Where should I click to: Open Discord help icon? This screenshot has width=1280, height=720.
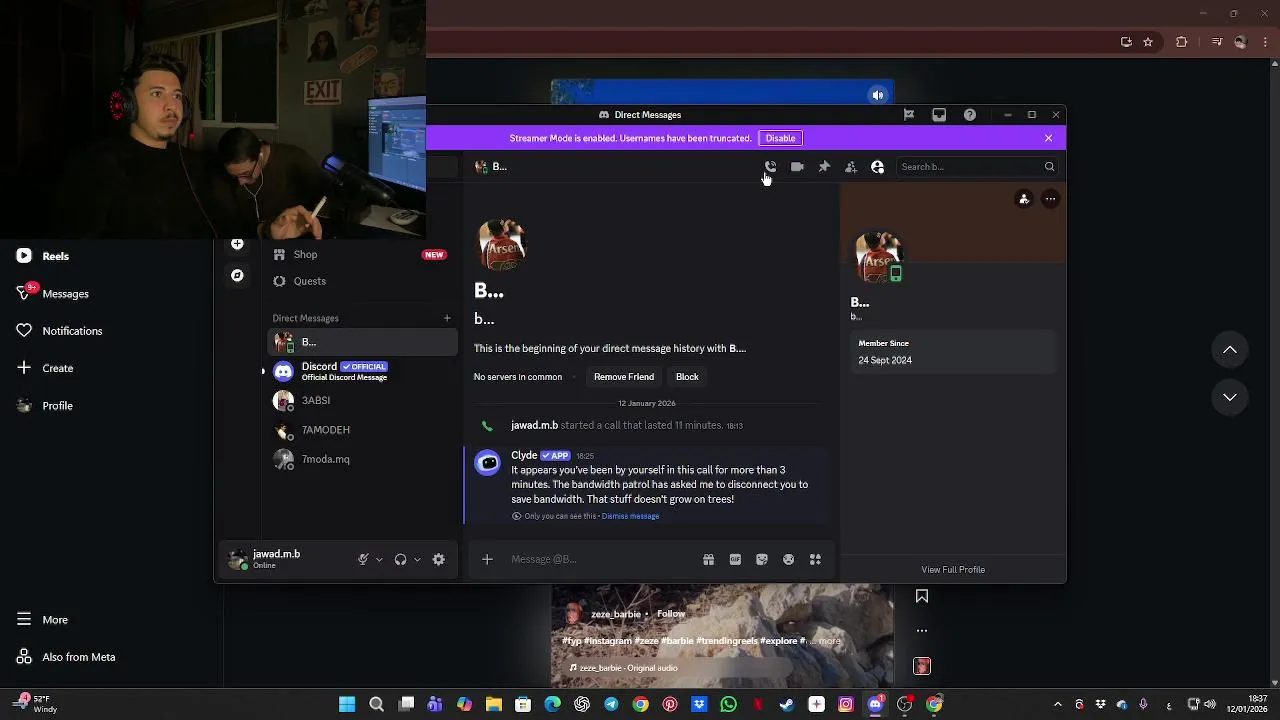tap(970, 115)
